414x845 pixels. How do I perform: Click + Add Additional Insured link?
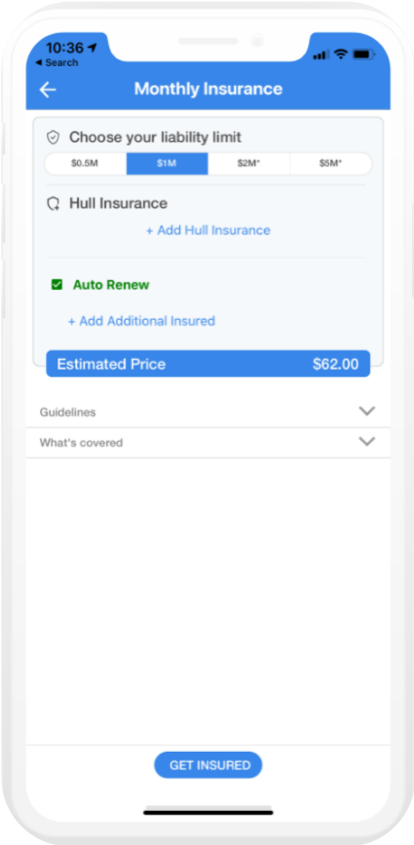[141, 321]
